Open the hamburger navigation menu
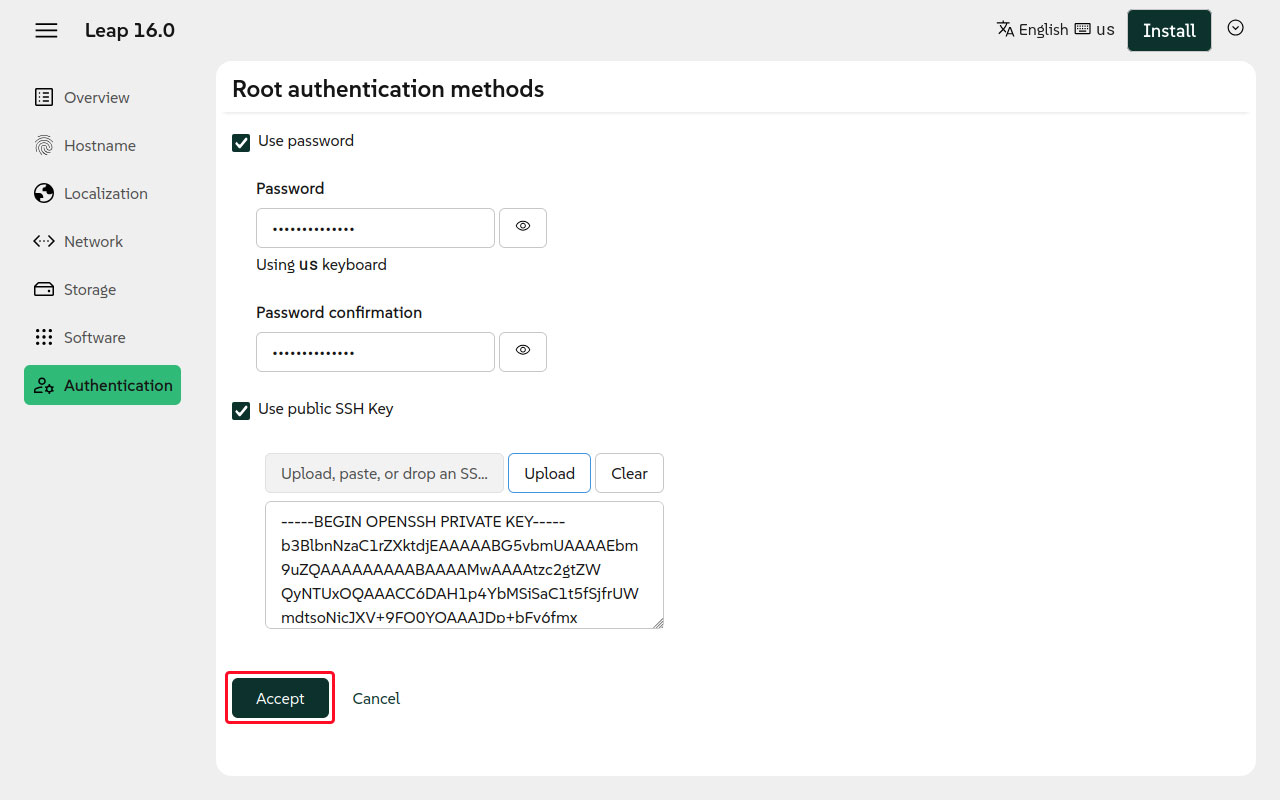The image size is (1280, 800). [x=46, y=30]
